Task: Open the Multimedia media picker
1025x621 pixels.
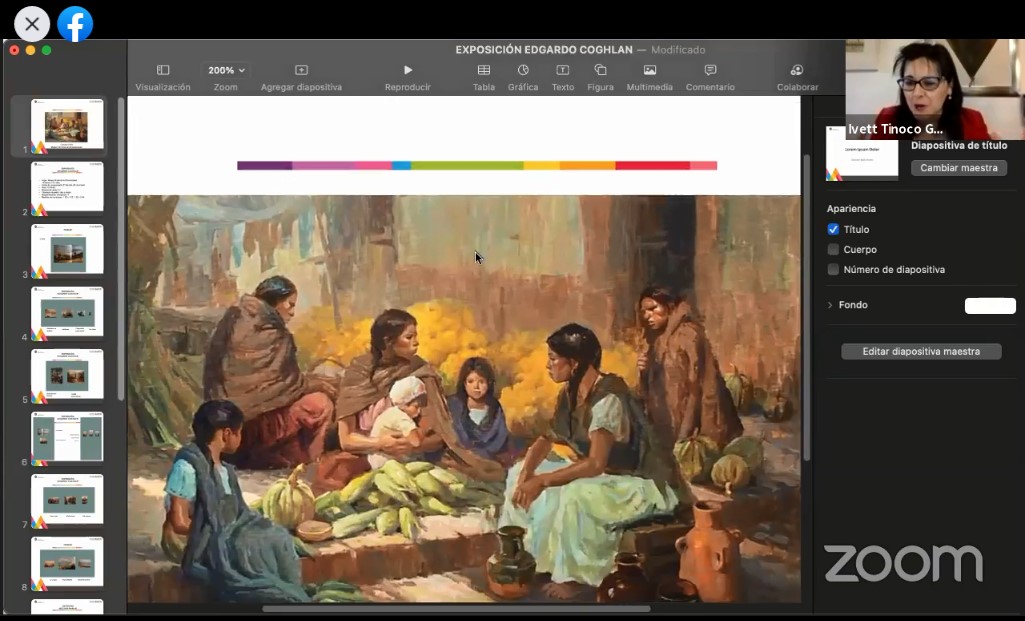Action: click(650, 77)
